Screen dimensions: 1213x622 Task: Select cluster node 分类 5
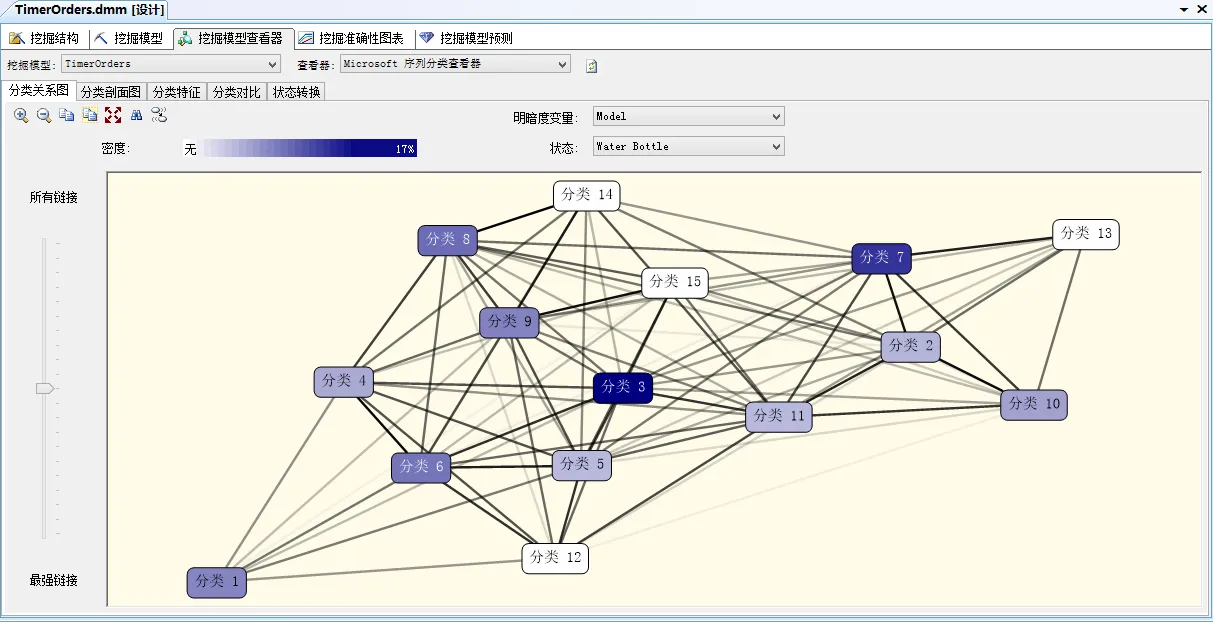581,465
